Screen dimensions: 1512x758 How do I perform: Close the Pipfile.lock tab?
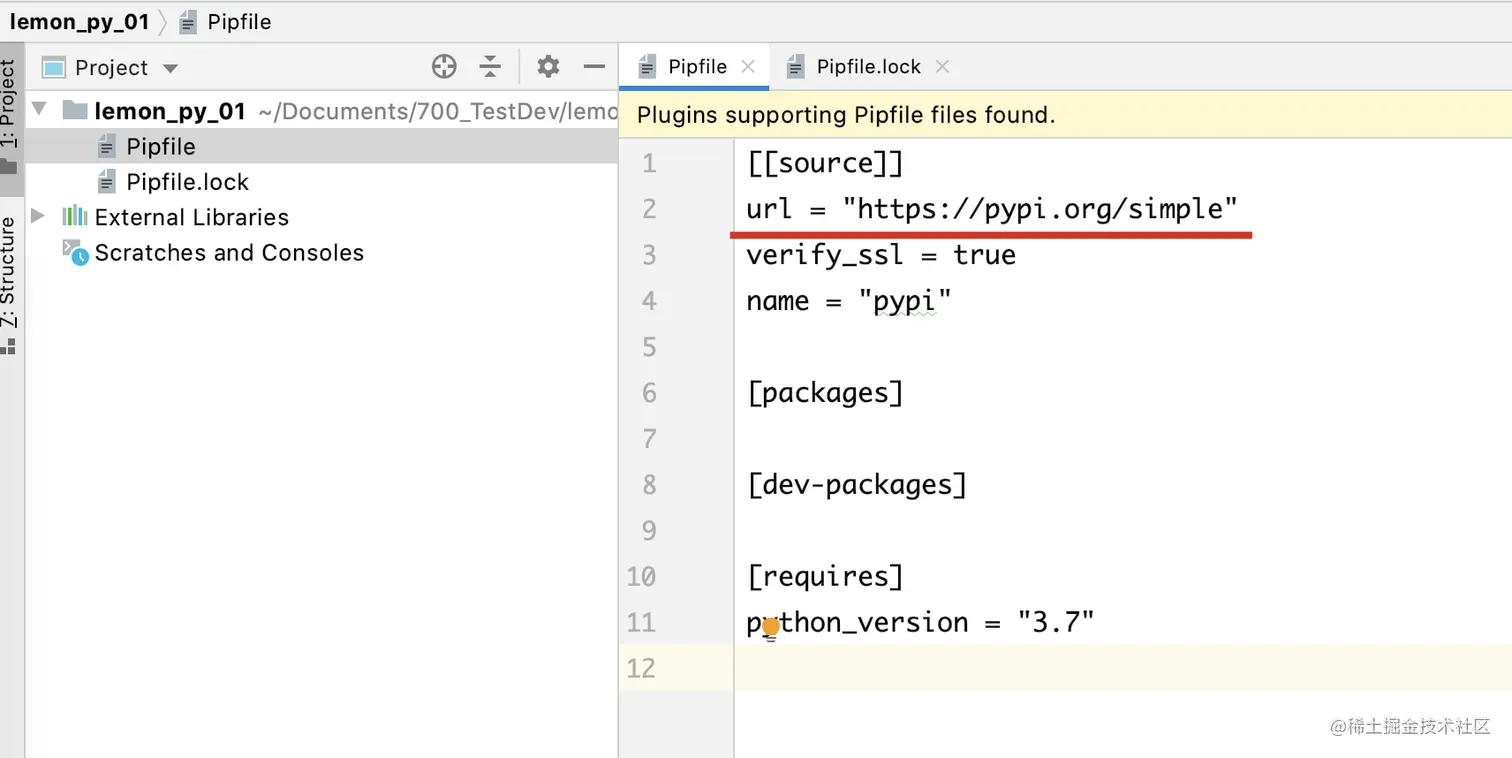click(x=942, y=67)
